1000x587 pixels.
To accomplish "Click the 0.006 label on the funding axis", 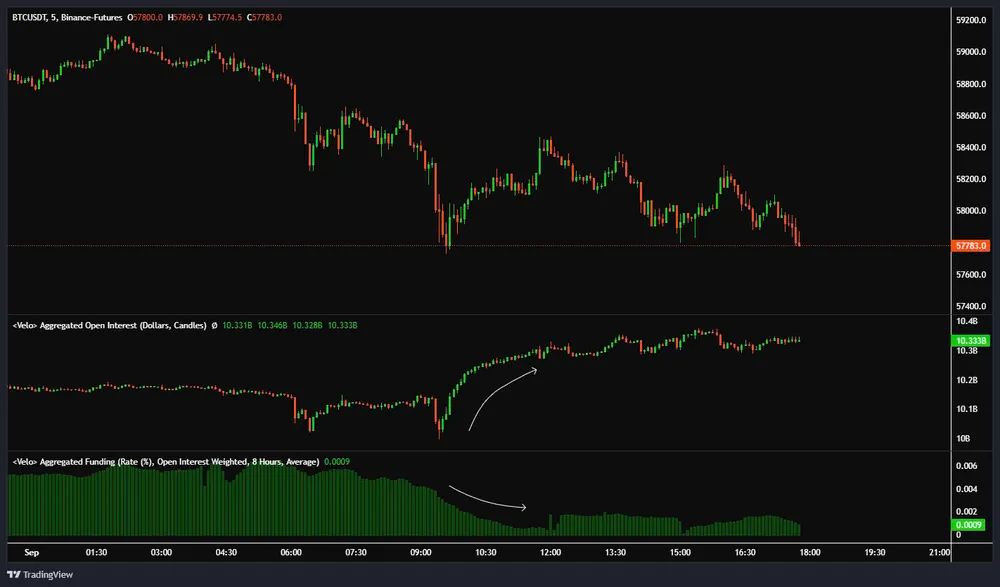I will coord(968,466).
